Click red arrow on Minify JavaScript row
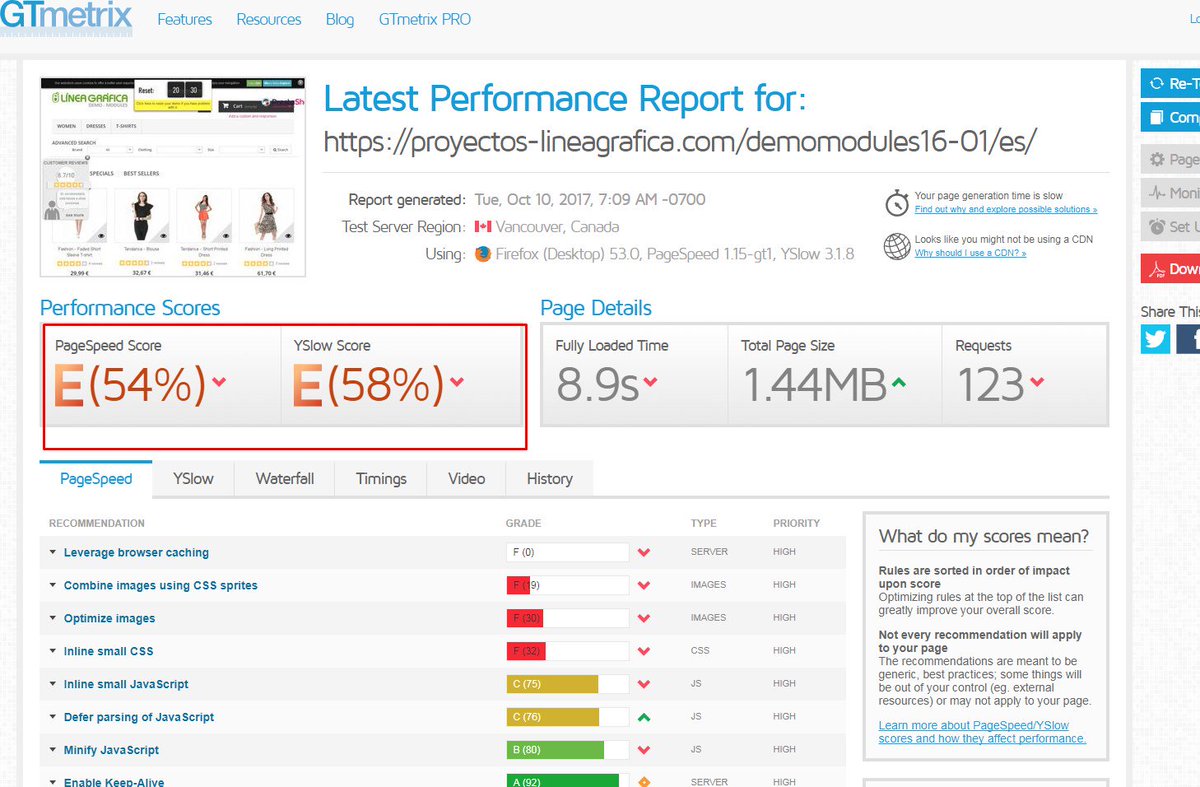This screenshot has width=1200, height=787. (644, 751)
